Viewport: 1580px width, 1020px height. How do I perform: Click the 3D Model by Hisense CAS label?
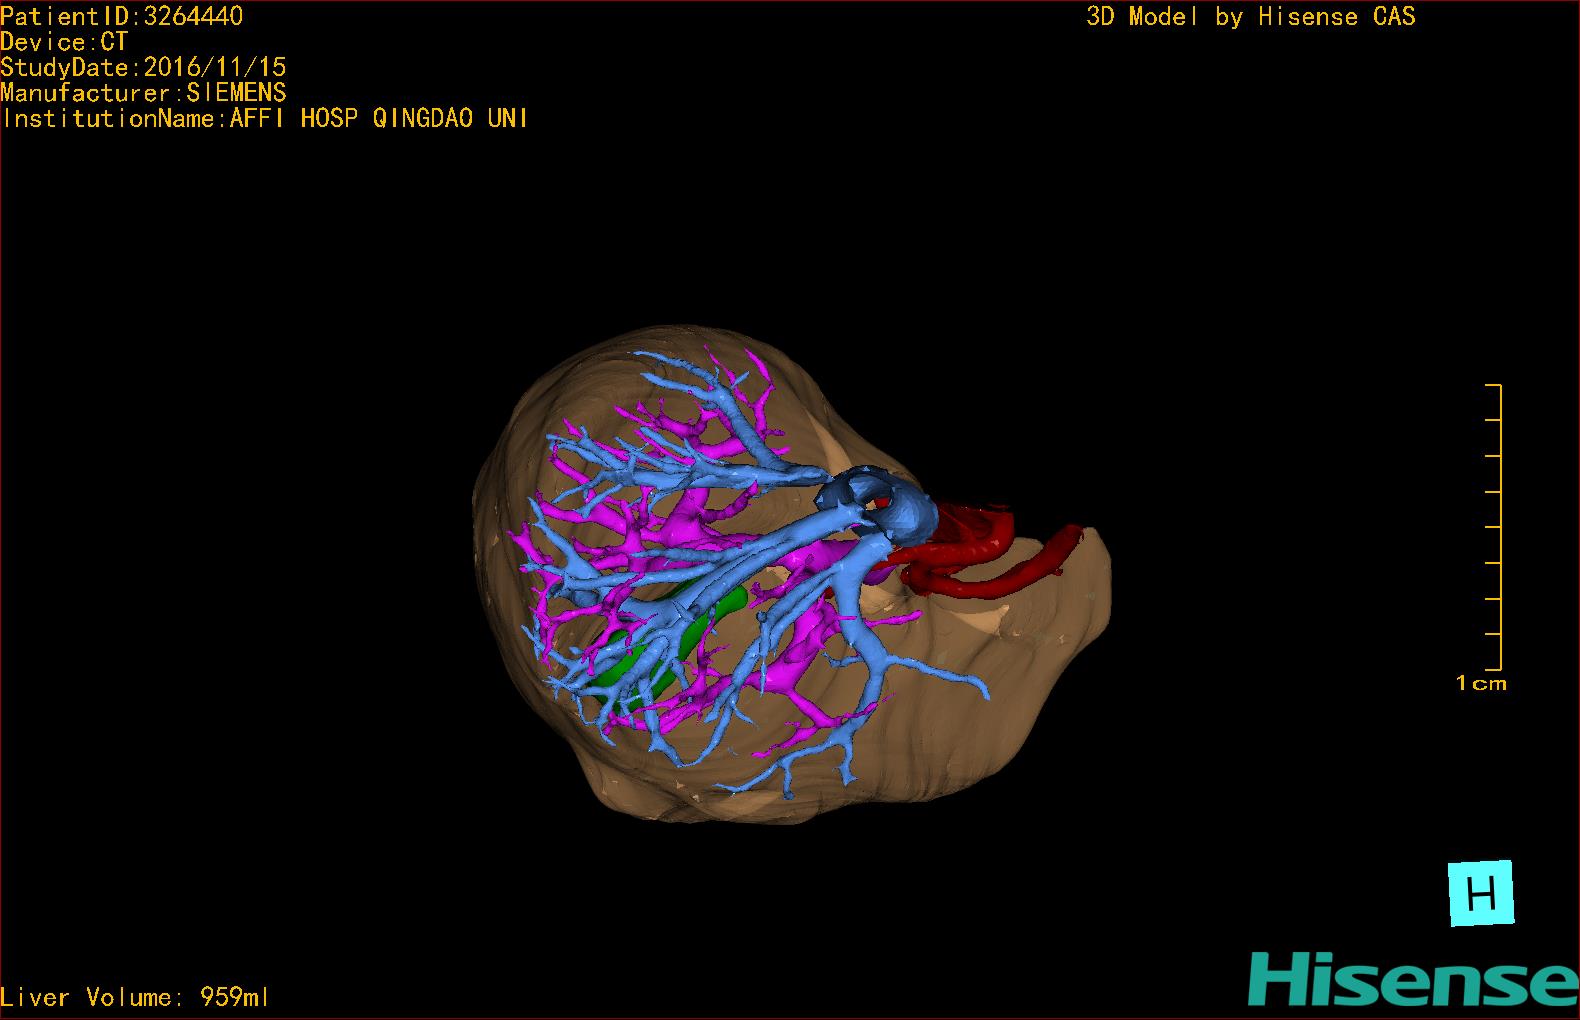[x=1251, y=16]
